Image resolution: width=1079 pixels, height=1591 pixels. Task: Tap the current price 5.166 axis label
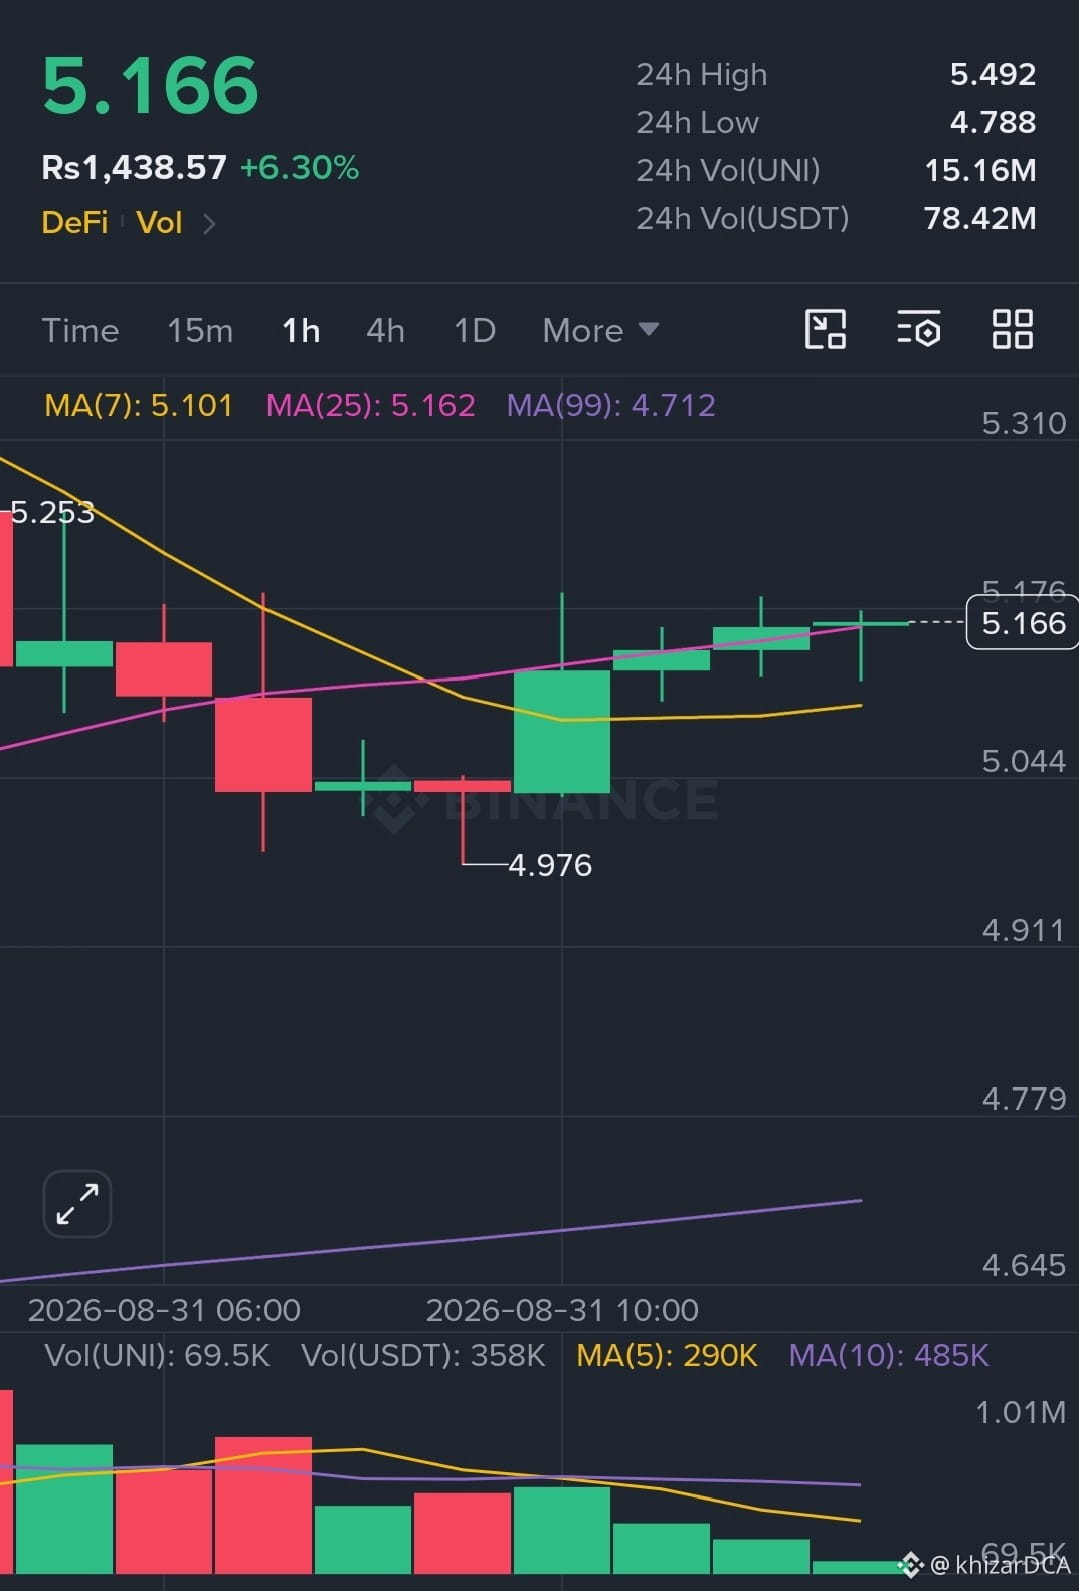coord(1023,622)
